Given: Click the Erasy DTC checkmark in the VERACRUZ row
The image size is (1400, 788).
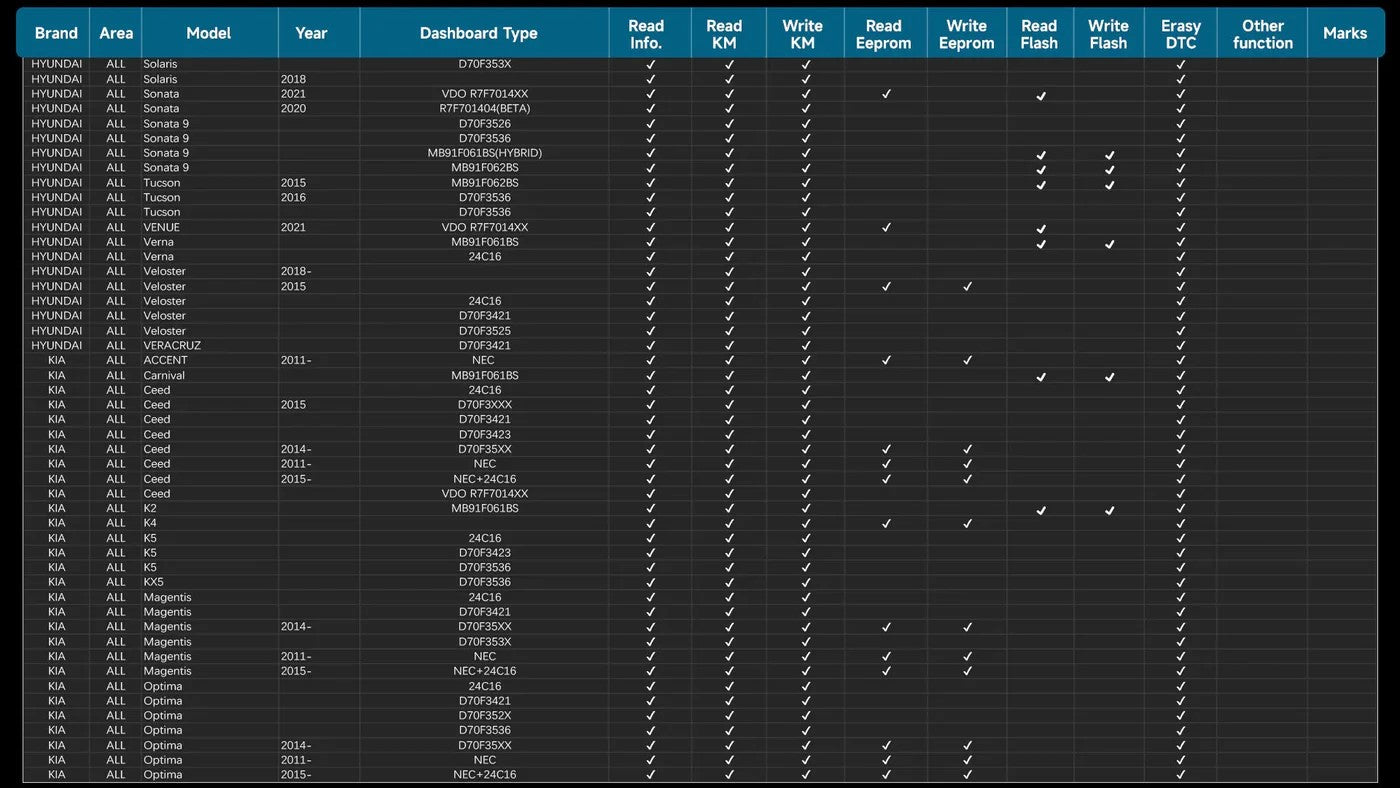Looking at the screenshot, I should pos(1180,346).
